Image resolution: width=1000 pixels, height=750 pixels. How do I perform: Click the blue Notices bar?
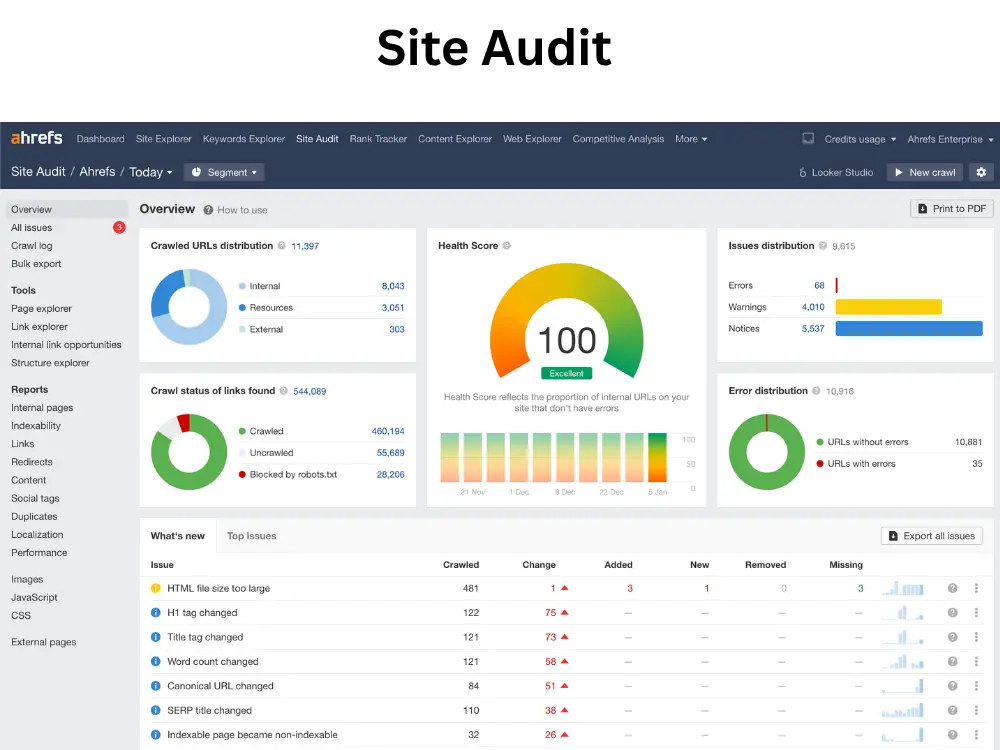point(909,328)
